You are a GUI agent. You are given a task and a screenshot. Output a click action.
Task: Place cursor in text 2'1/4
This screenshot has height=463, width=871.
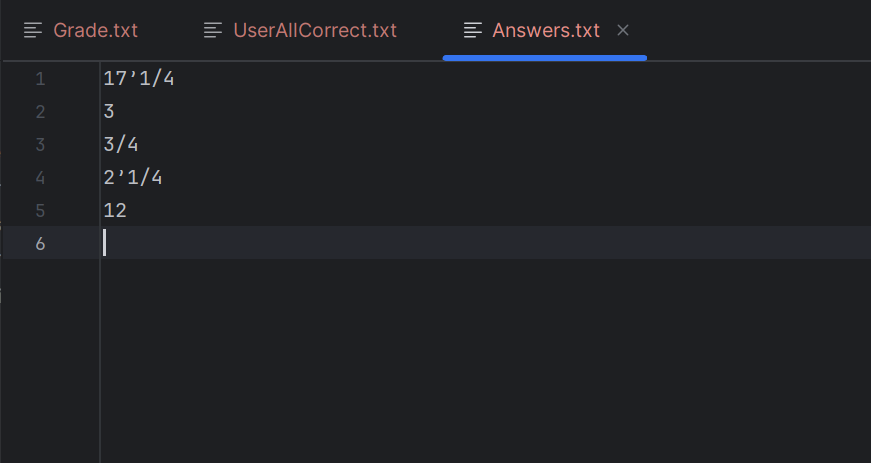coord(133,178)
